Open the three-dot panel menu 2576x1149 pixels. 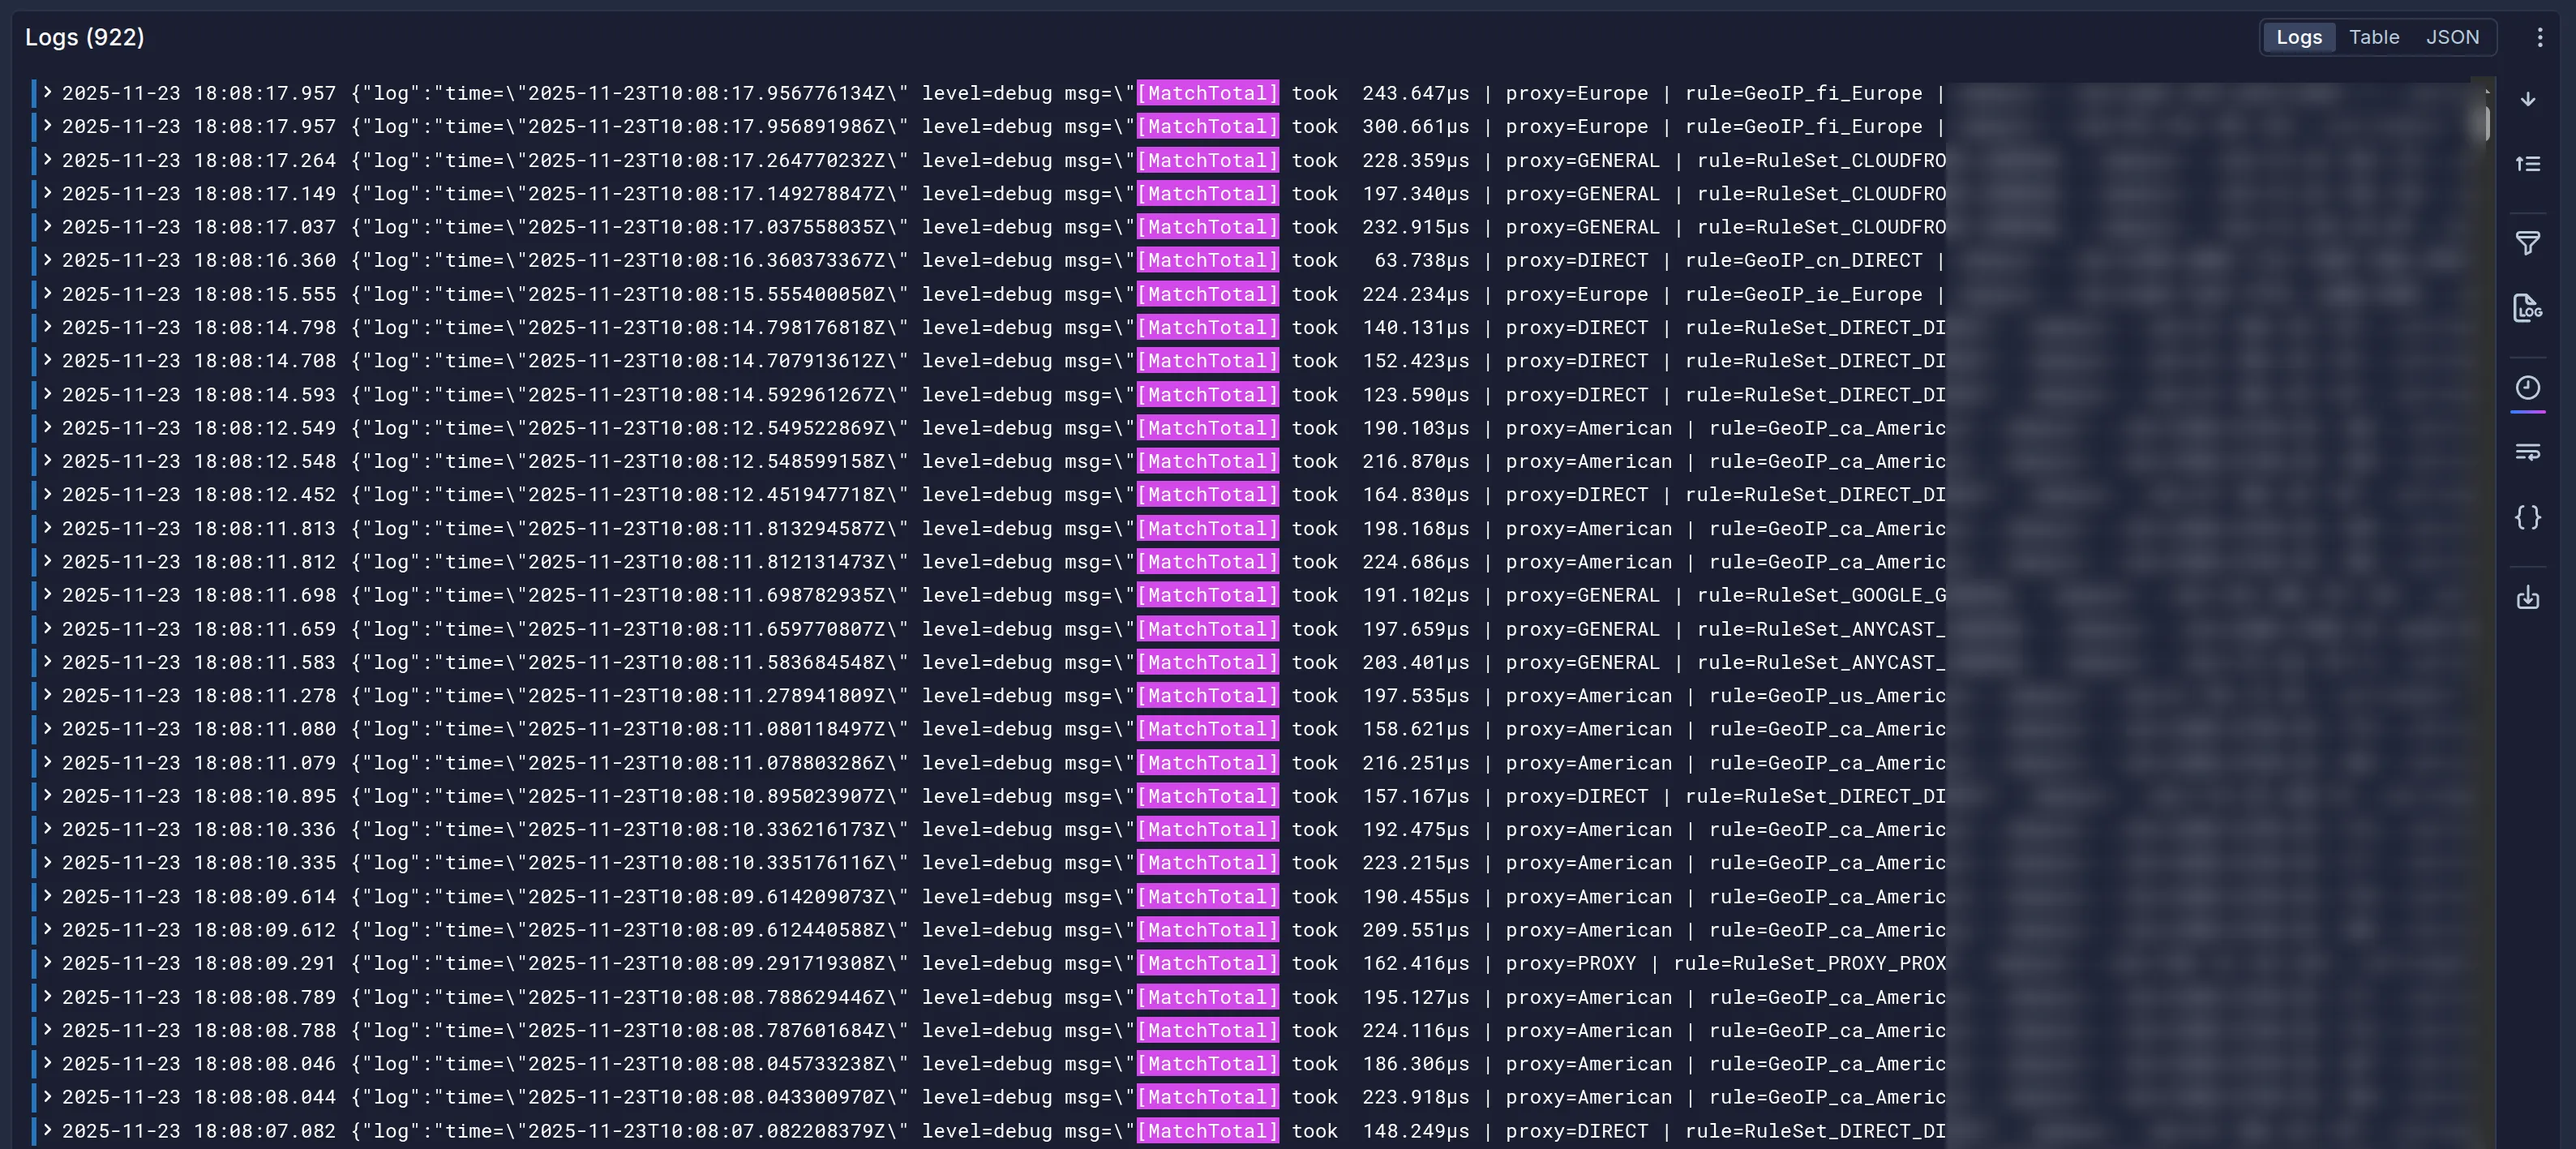[2539, 37]
